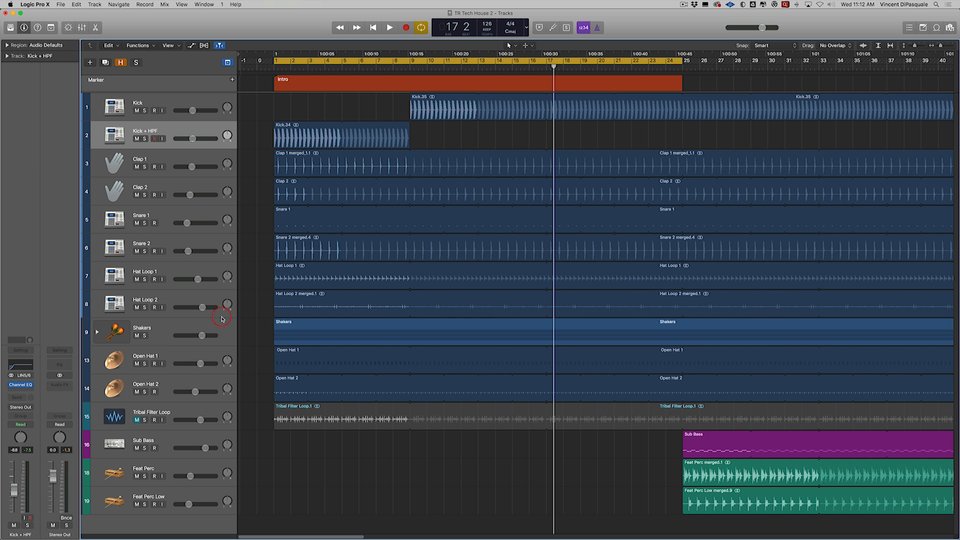Click the Clap 1 hand track icon
The width and height of the screenshot is (960, 540).
(x=114, y=163)
